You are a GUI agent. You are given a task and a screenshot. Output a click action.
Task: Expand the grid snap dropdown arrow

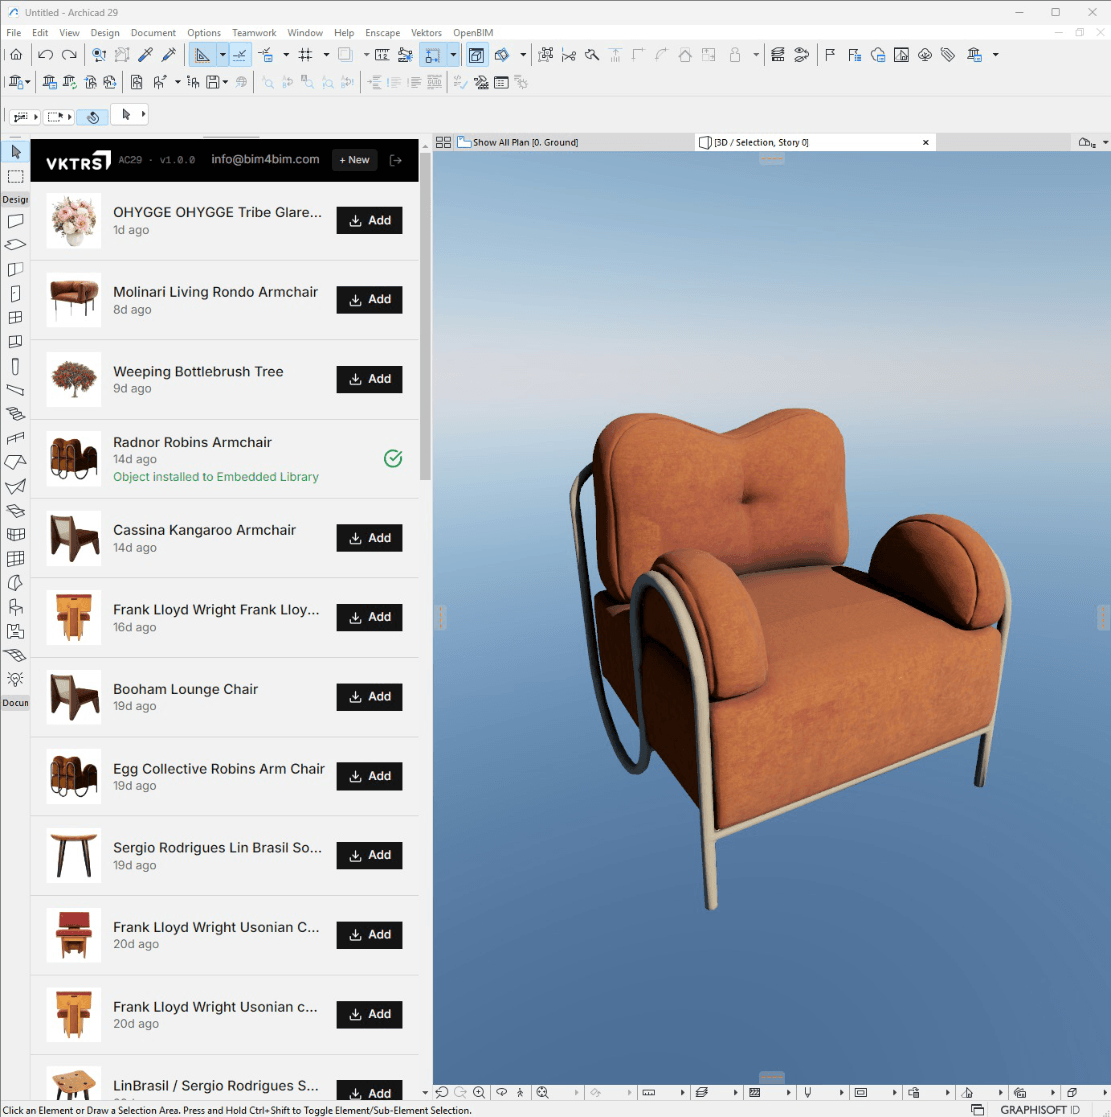(x=326, y=55)
